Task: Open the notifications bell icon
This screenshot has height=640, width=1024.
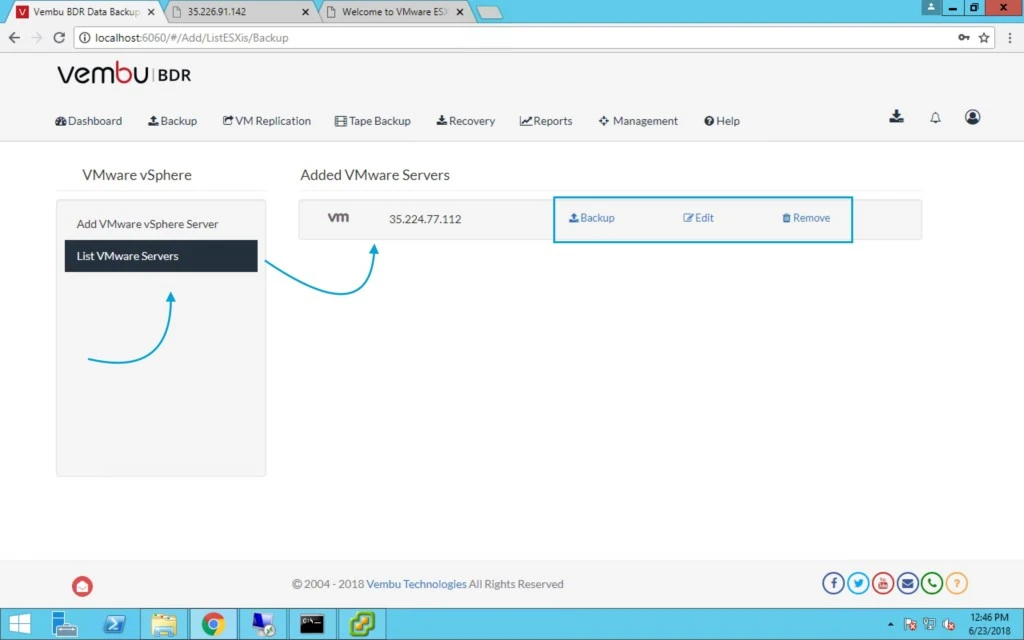Action: point(935,118)
